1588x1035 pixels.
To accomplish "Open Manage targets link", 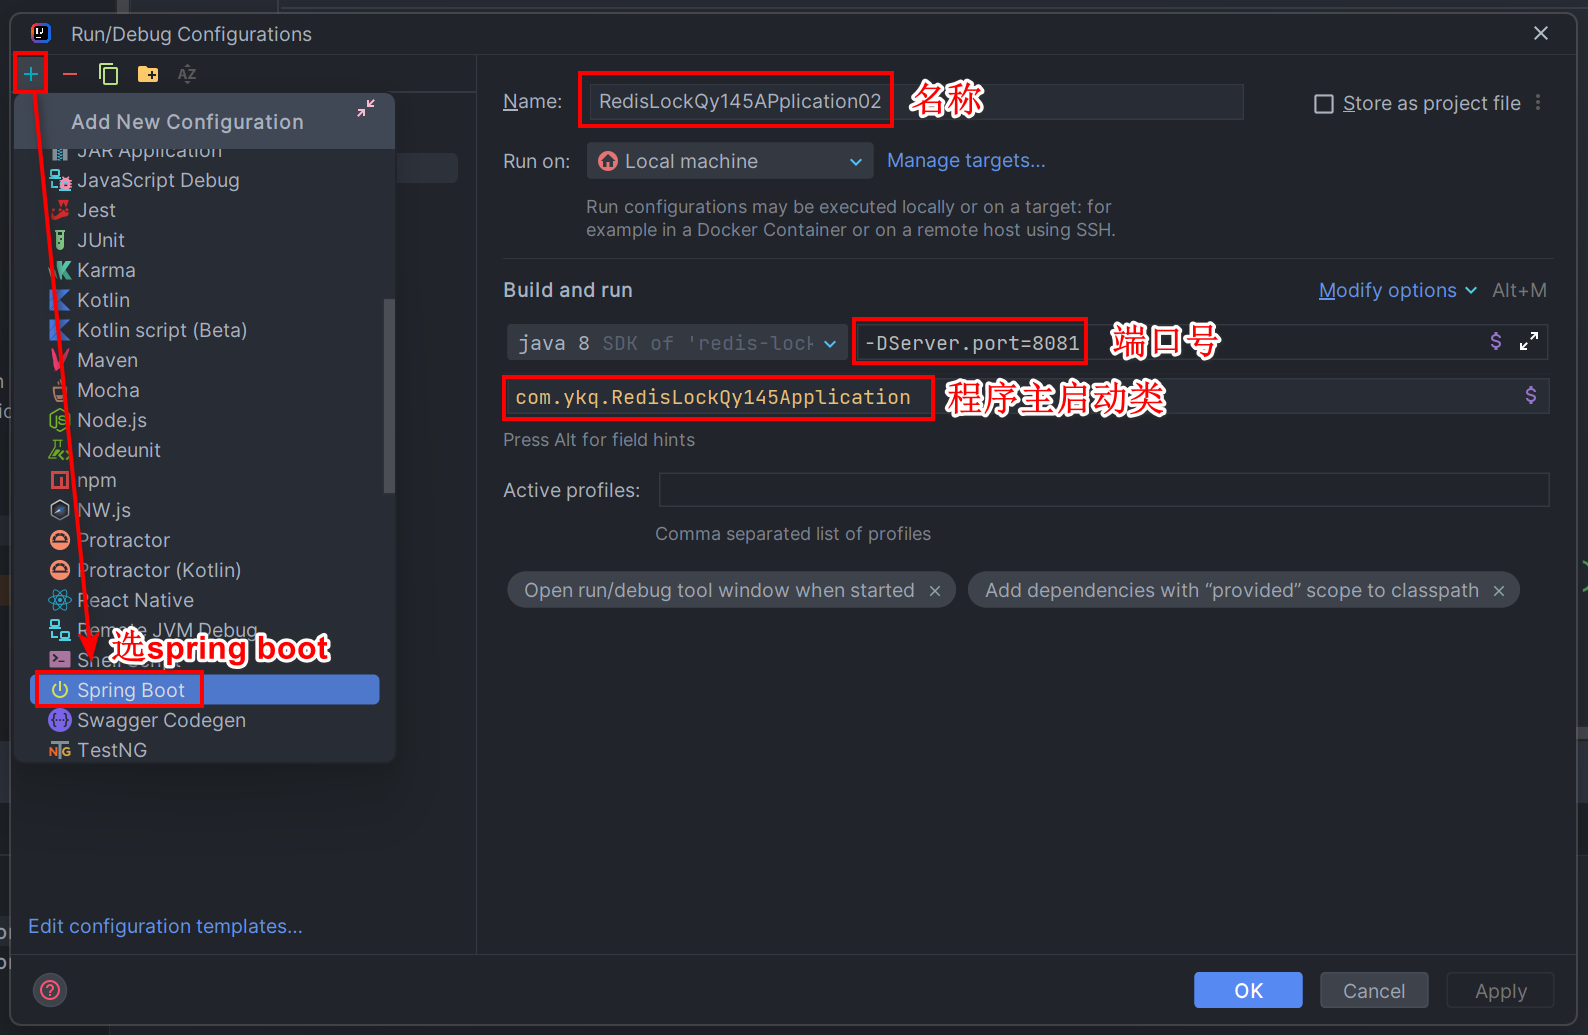I will 966,161.
